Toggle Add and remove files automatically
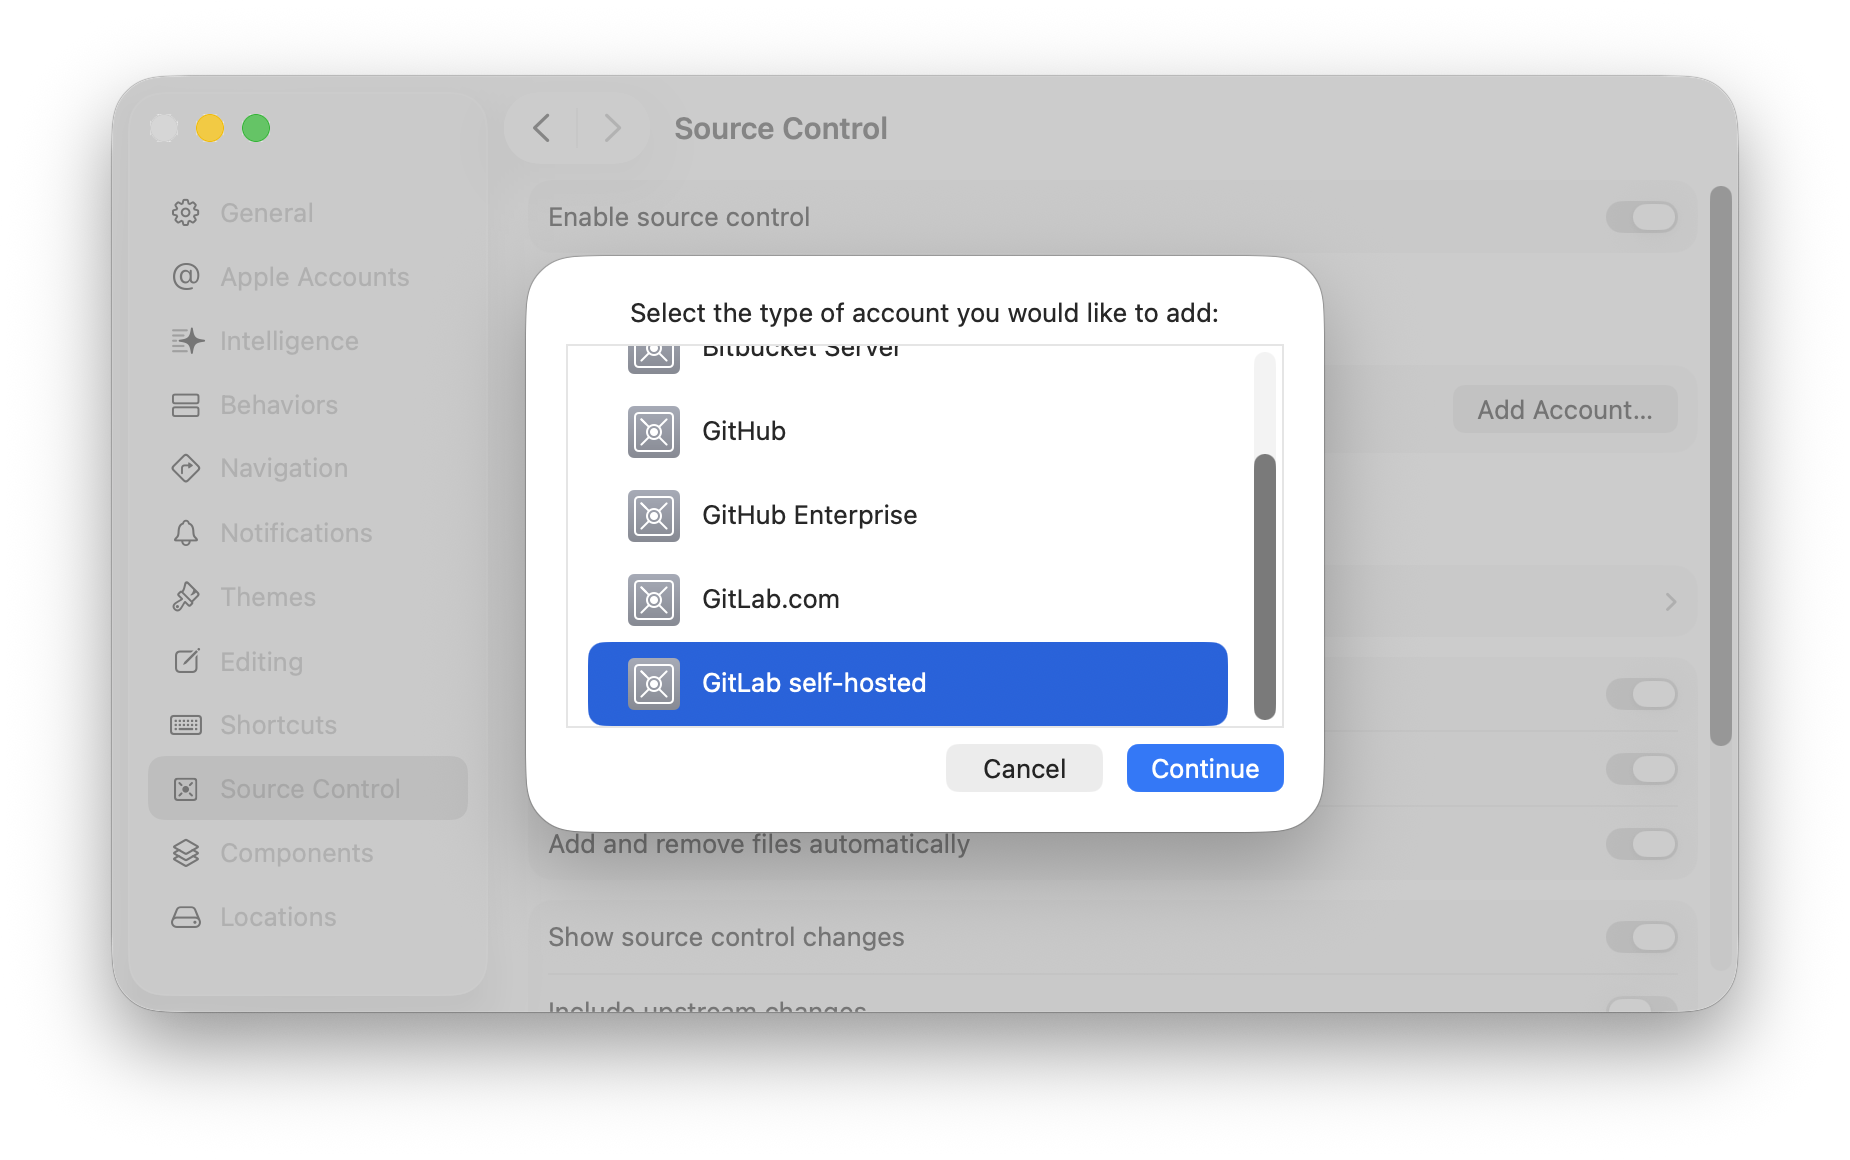Screen dimensions: 1850x1160 [1641, 844]
